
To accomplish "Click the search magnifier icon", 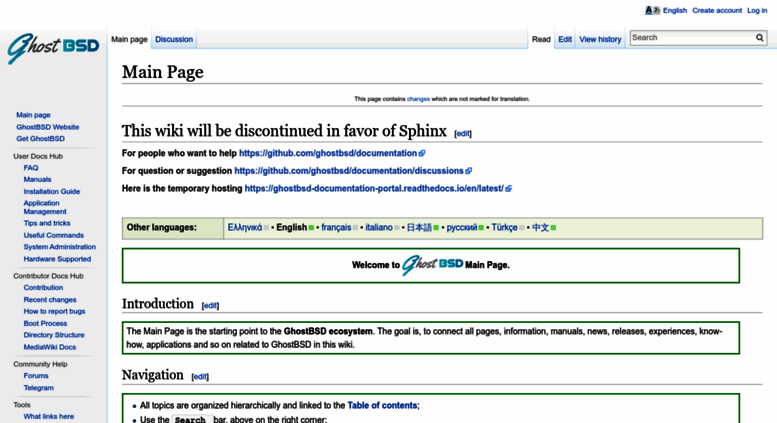I will click(x=760, y=38).
